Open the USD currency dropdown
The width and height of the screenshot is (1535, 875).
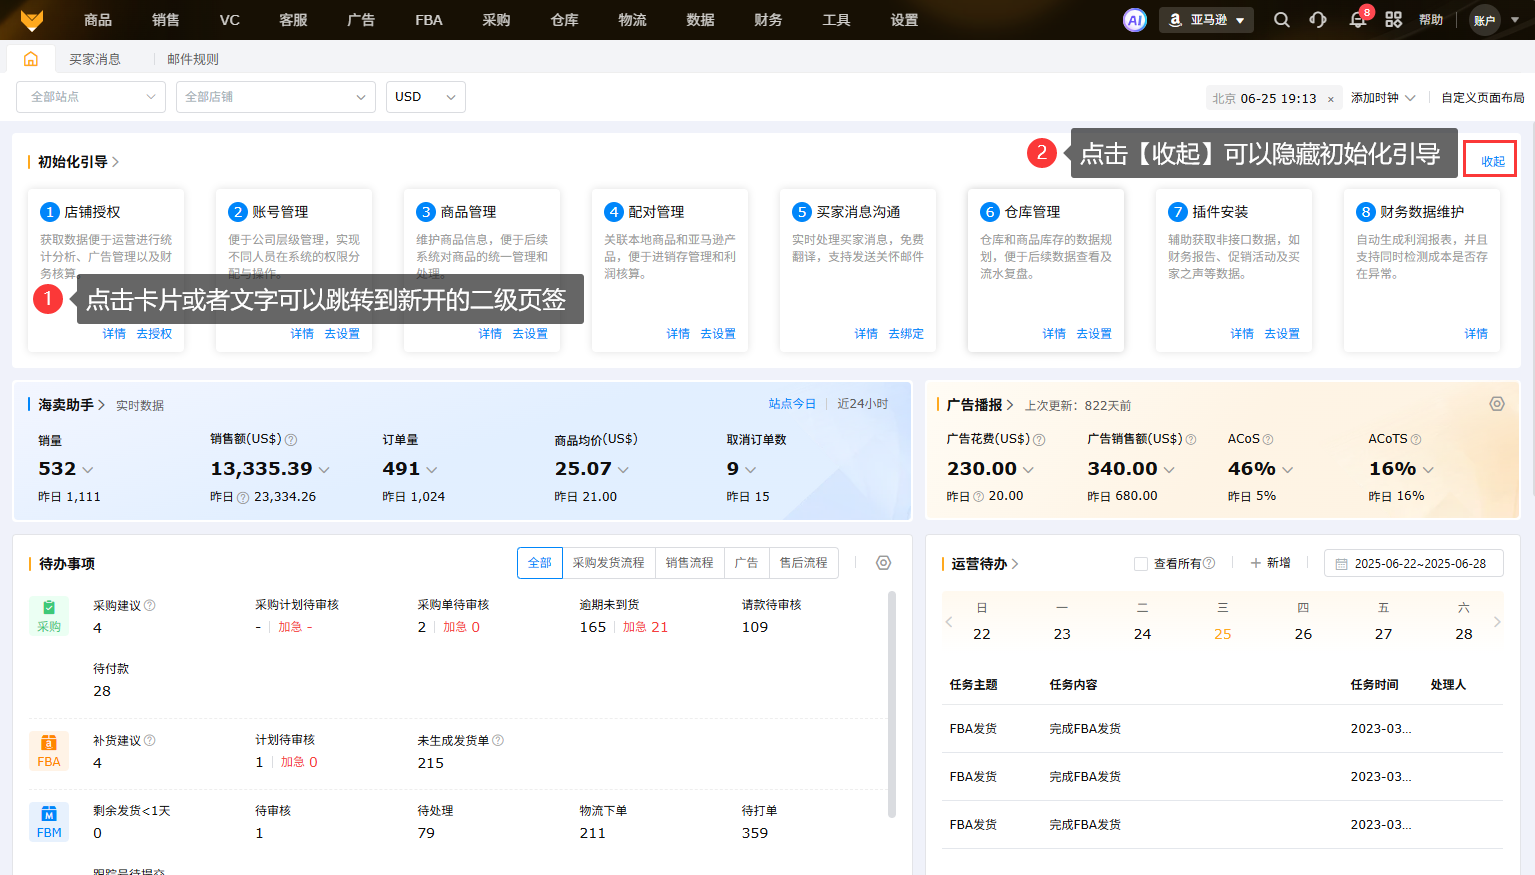[x=425, y=97]
